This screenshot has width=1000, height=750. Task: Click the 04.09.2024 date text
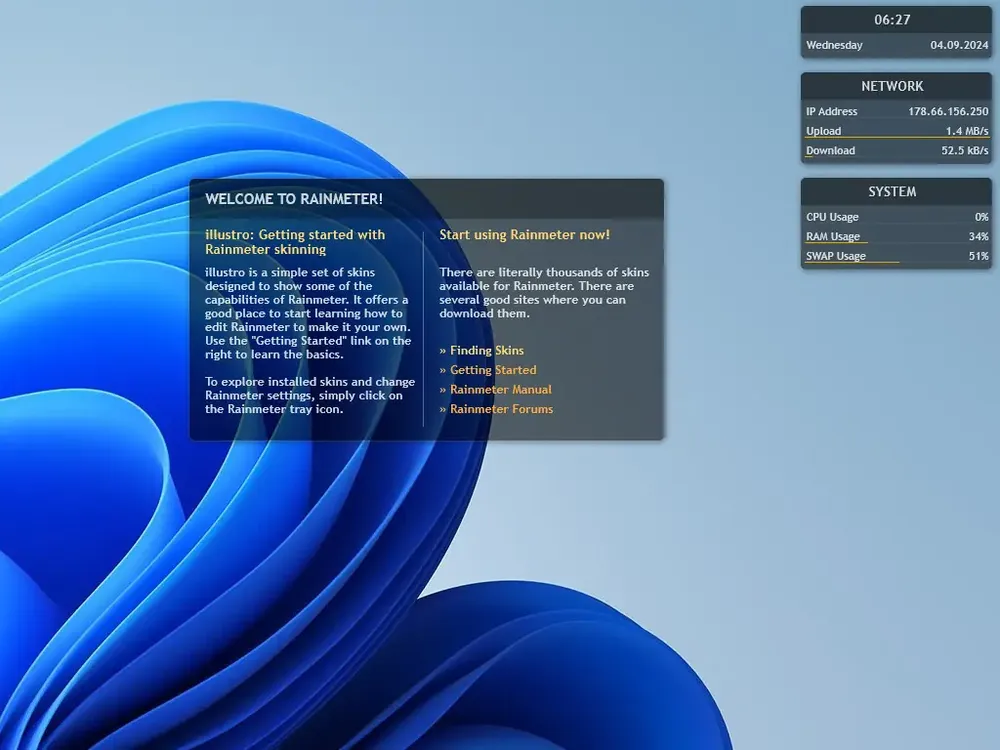point(959,45)
